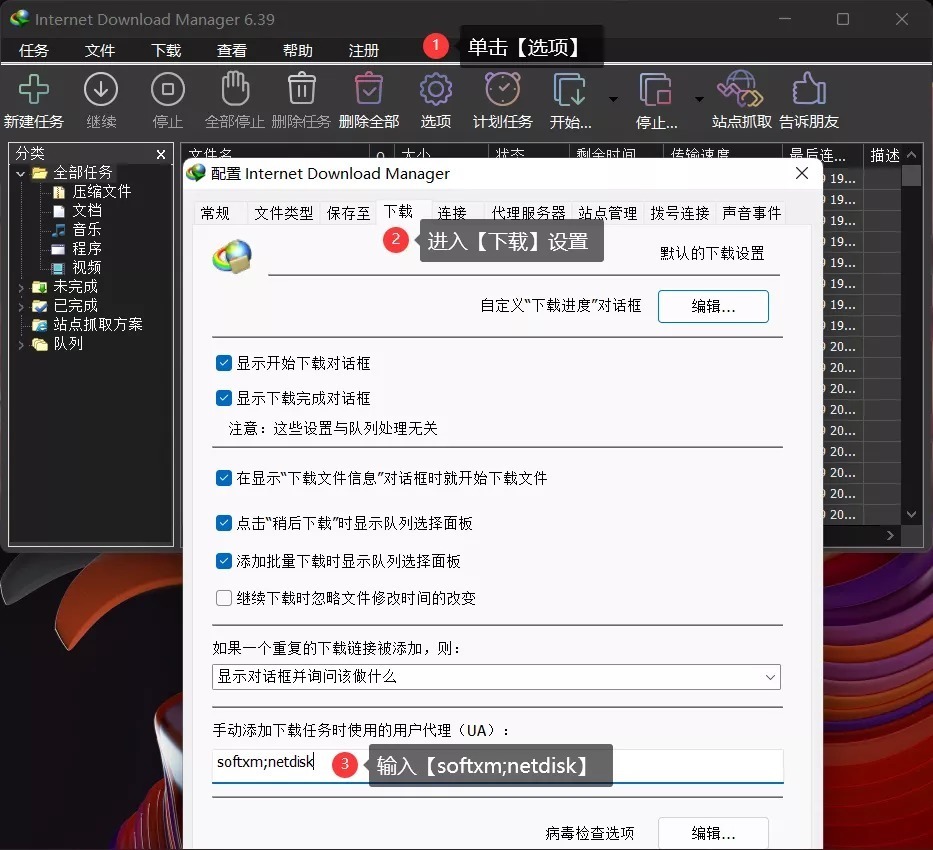Click 编辑 button for 自定义下载进度对话框

click(712, 307)
